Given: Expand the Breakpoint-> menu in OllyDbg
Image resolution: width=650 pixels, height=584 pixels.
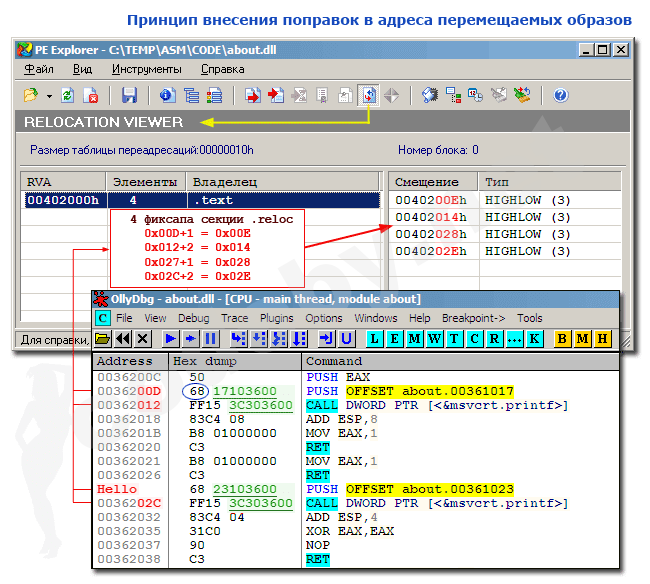Looking at the screenshot, I should coord(473,318).
